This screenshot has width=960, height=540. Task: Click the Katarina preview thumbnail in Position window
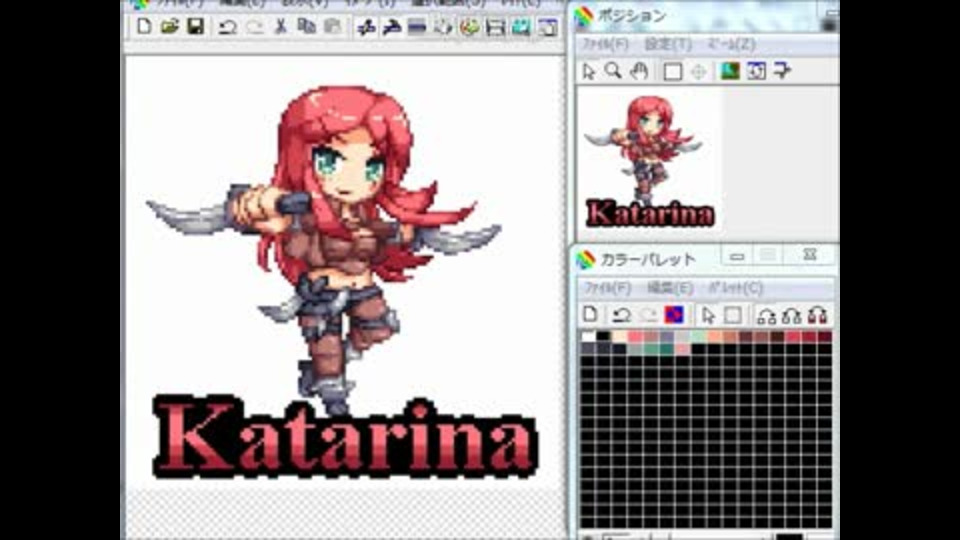(x=649, y=161)
